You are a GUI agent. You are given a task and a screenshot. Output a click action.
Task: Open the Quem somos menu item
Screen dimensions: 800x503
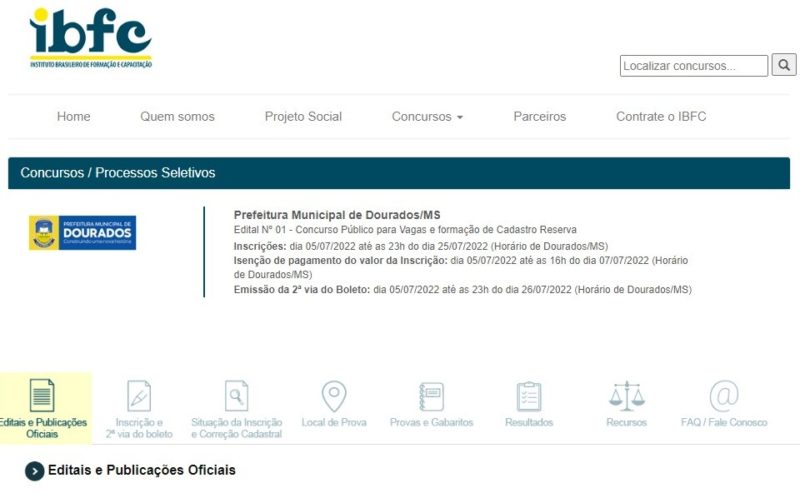coord(177,117)
